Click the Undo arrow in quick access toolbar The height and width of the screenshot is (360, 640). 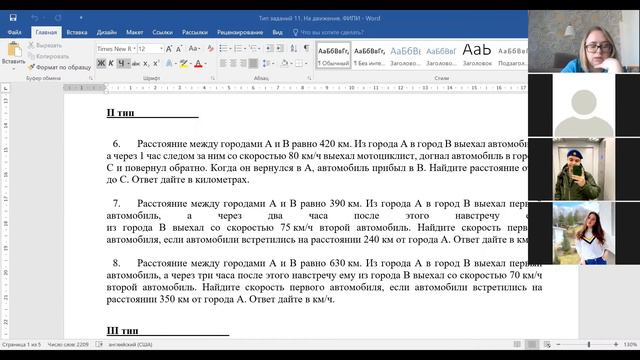[35, 18]
